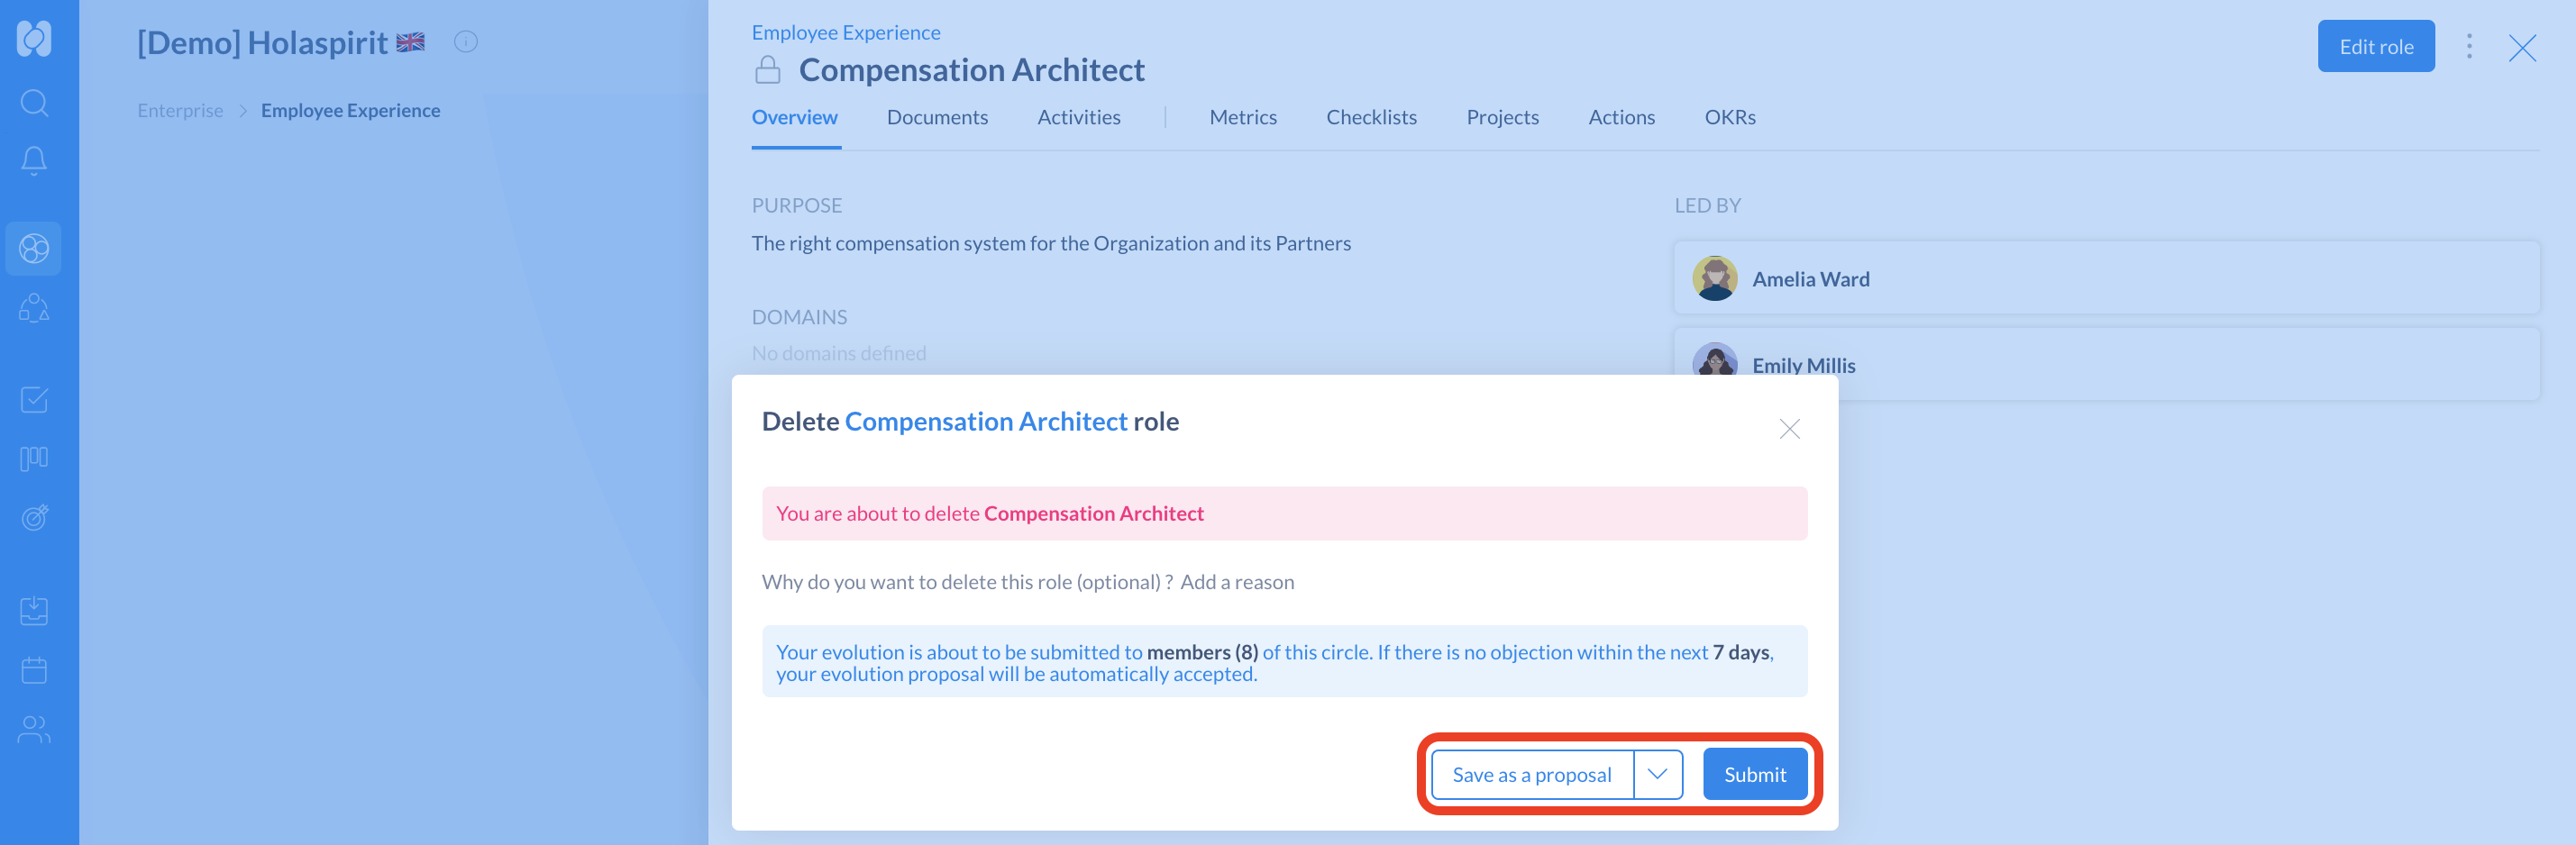This screenshot has width=2576, height=845.
Task: Go to Enterprise in the breadcrumb
Action: pos(180,110)
